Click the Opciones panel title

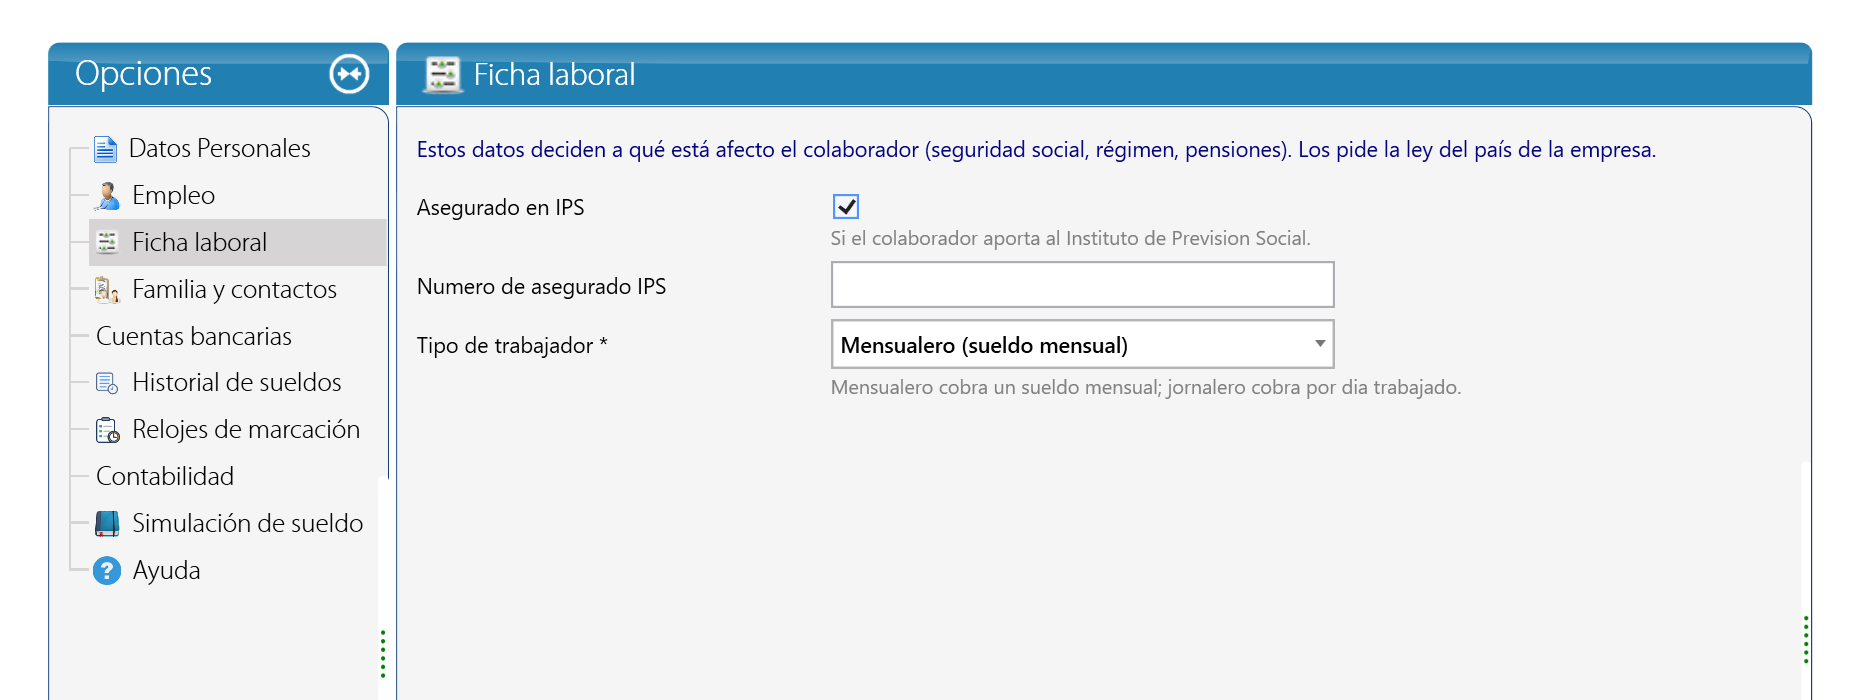[143, 73]
